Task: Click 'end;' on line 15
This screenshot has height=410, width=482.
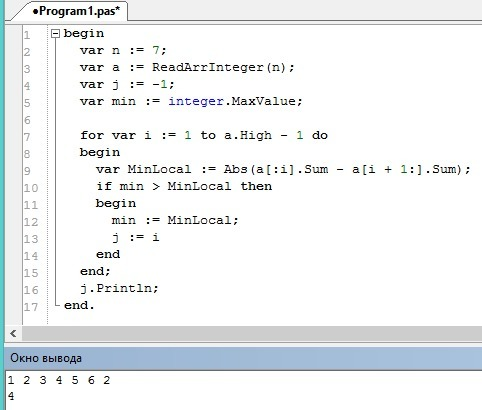Action: pyautogui.click(x=95, y=271)
